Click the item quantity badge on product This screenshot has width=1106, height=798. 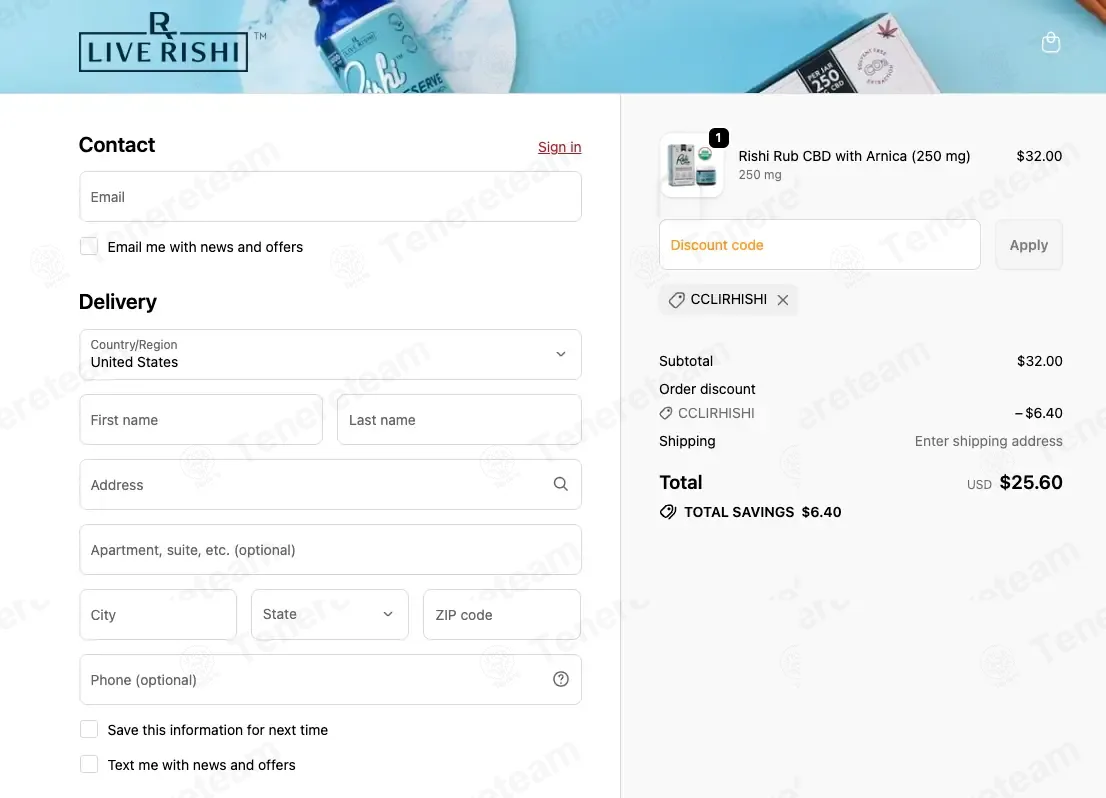coord(718,138)
